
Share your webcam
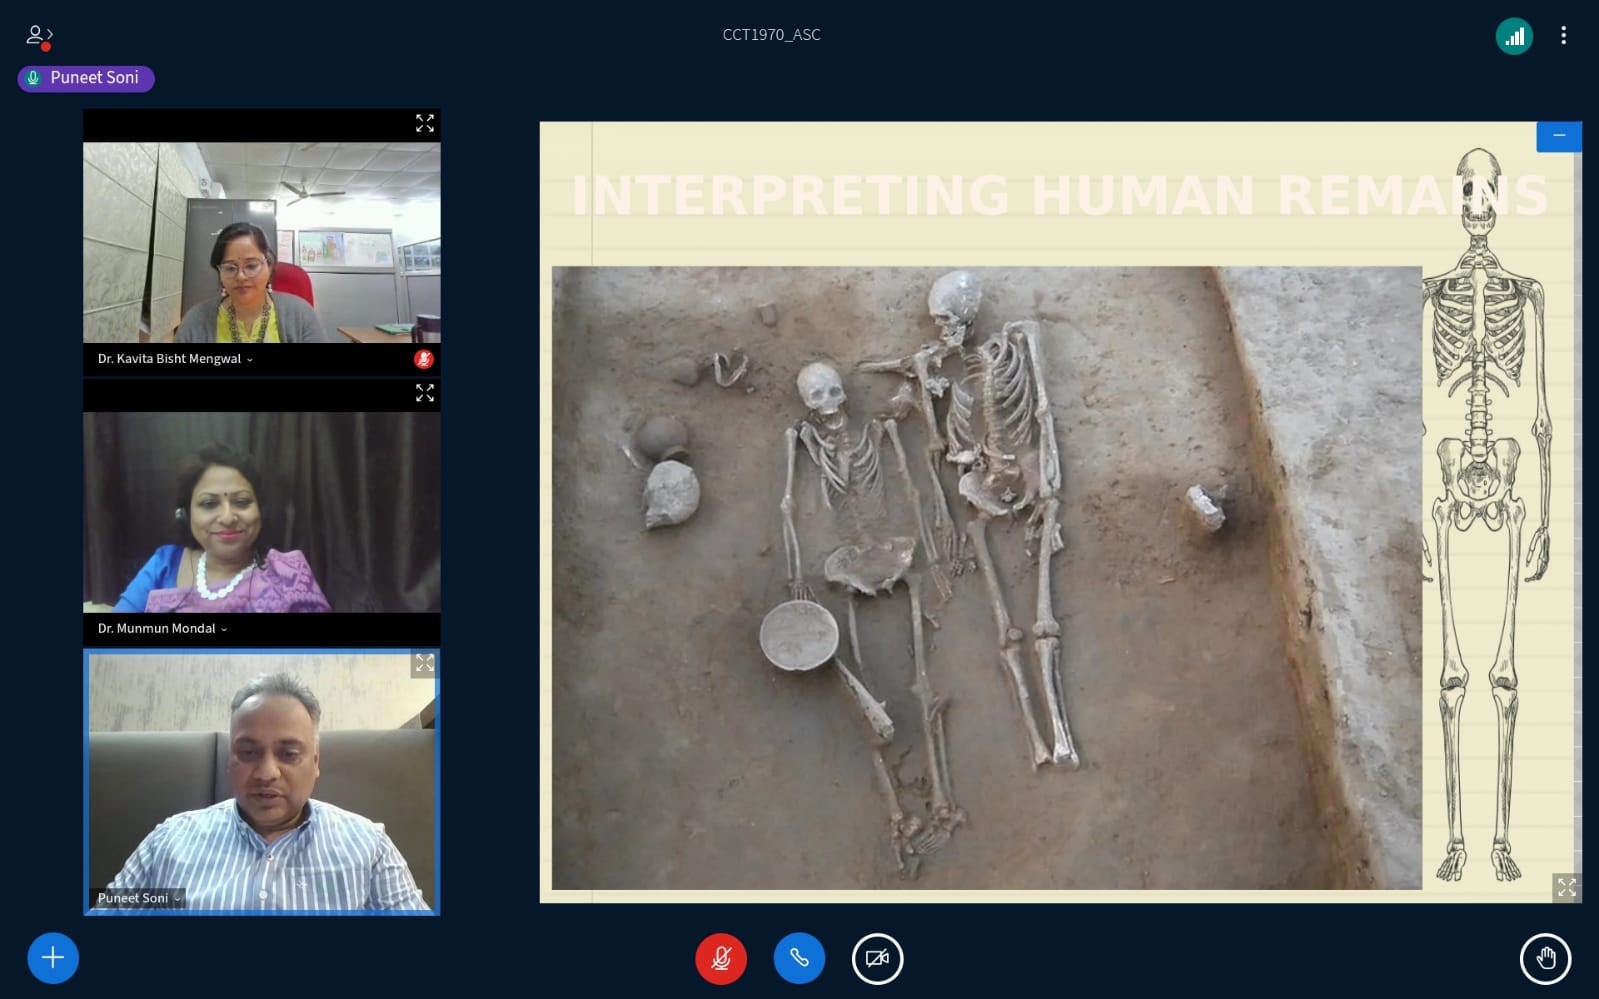click(x=877, y=958)
